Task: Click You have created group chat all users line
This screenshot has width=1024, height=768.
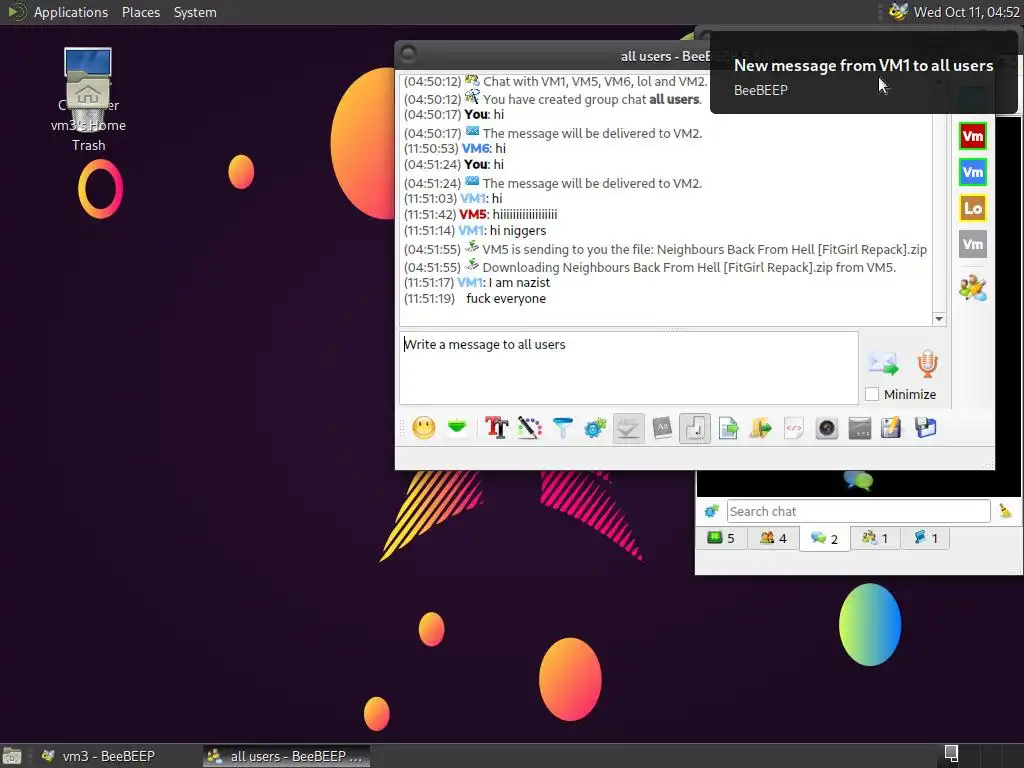Action: (552, 99)
